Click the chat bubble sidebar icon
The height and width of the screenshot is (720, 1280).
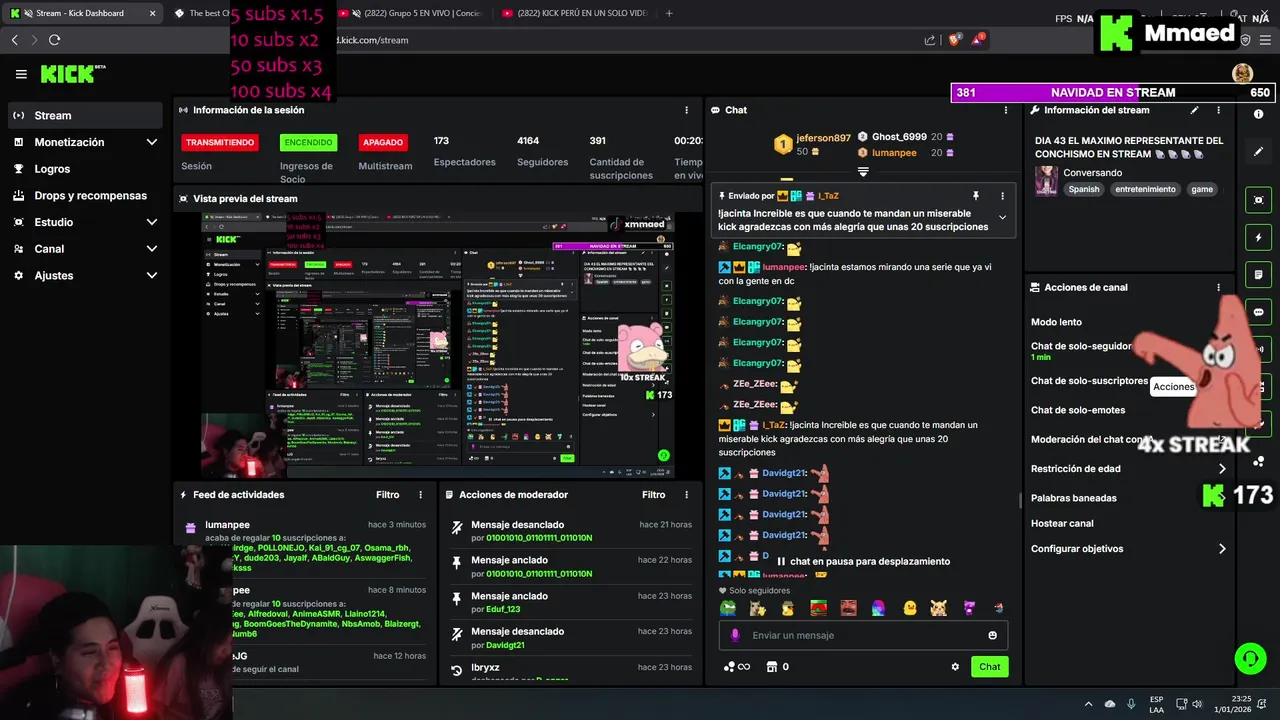pyautogui.click(x=1258, y=312)
